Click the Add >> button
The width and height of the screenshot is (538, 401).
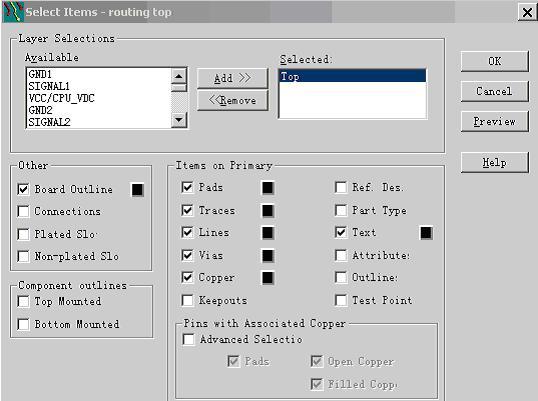point(232,78)
